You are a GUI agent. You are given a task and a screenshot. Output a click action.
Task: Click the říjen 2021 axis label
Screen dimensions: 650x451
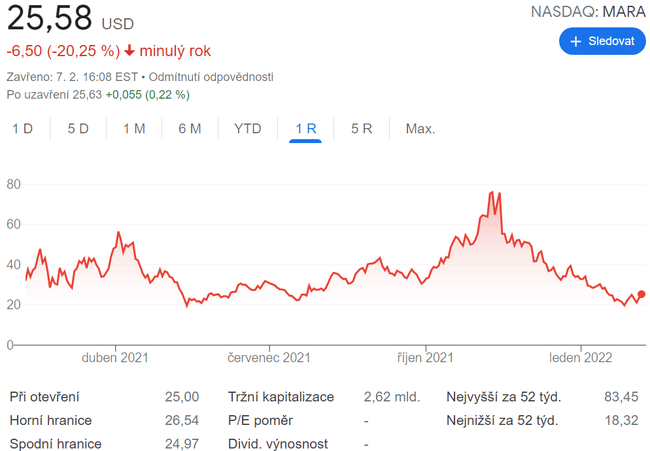point(426,358)
